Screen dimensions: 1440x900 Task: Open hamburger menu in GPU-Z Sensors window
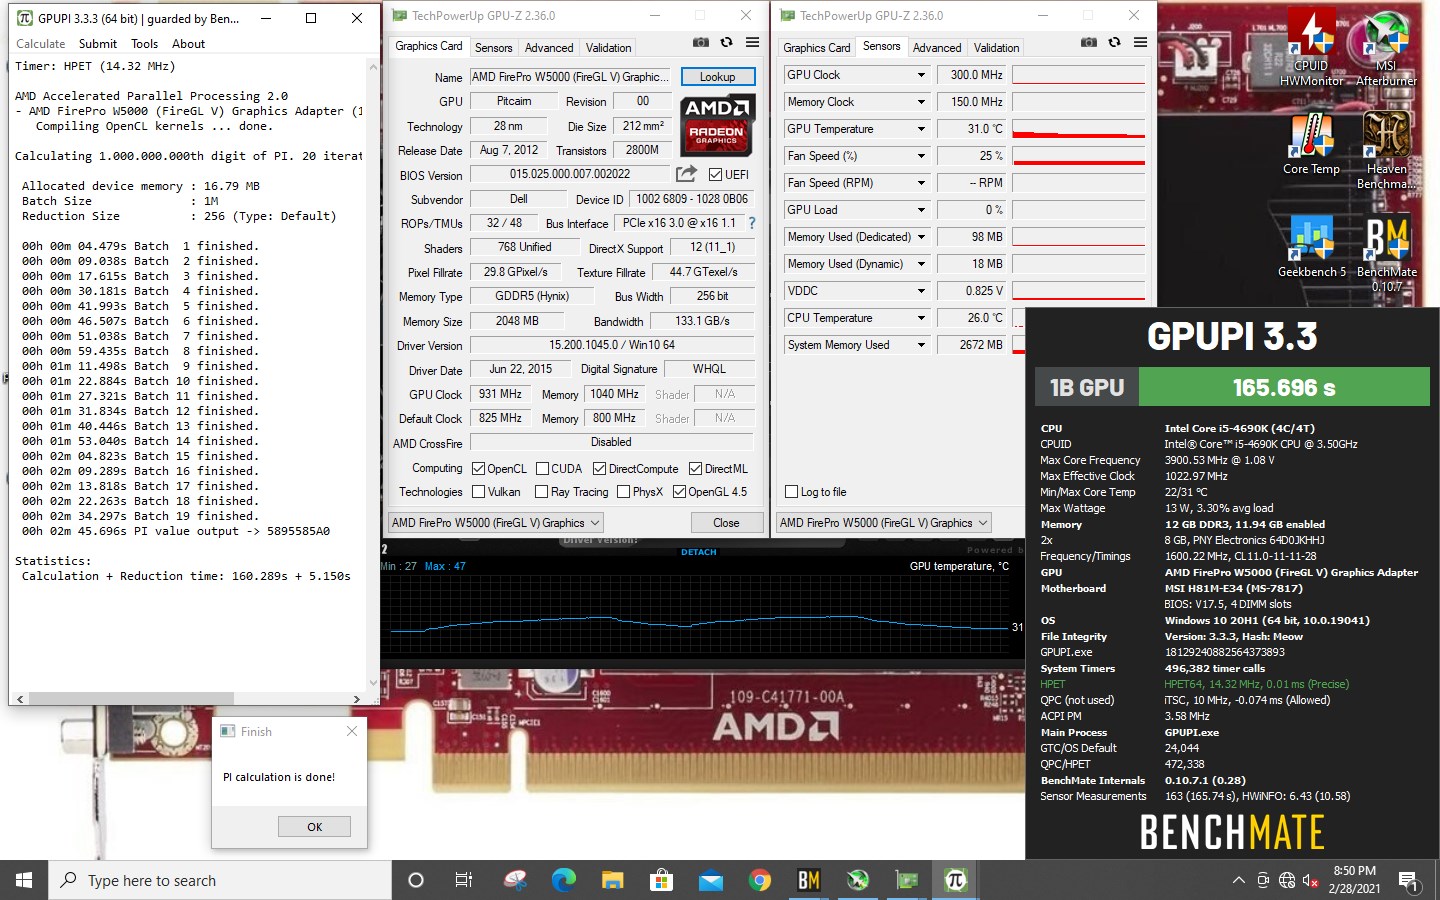point(1140,42)
